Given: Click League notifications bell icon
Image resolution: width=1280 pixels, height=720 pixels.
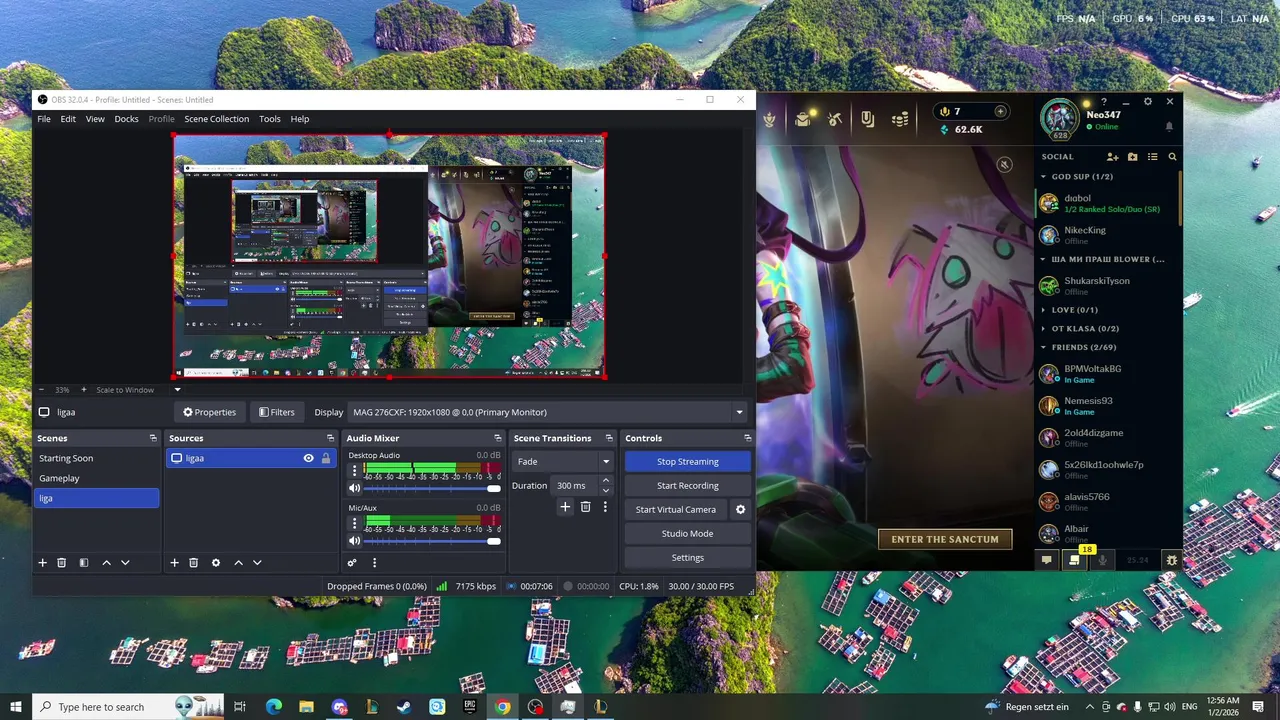Looking at the screenshot, I should [1168, 127].
